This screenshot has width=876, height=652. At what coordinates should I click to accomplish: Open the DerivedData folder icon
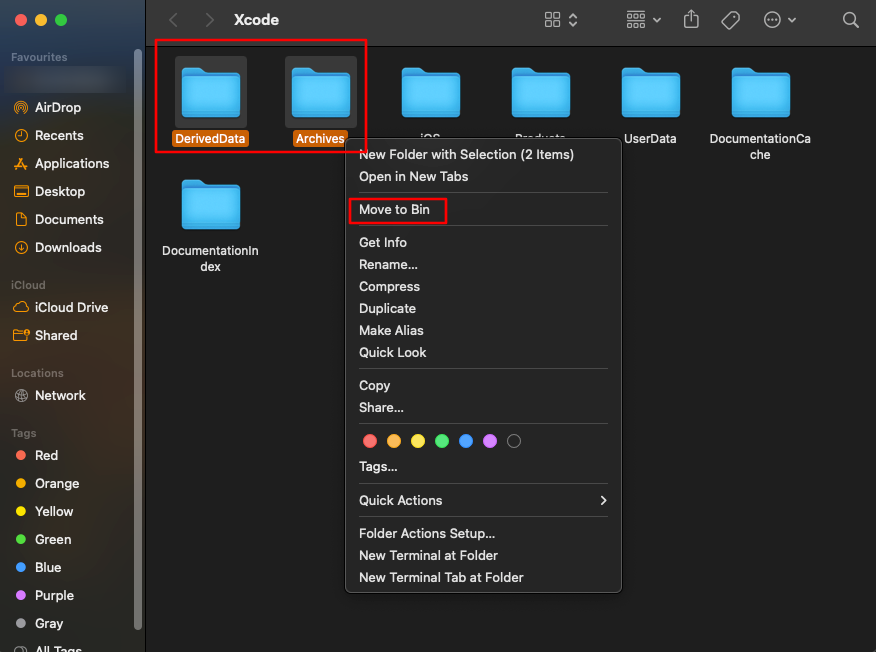[x=211, y=93]
